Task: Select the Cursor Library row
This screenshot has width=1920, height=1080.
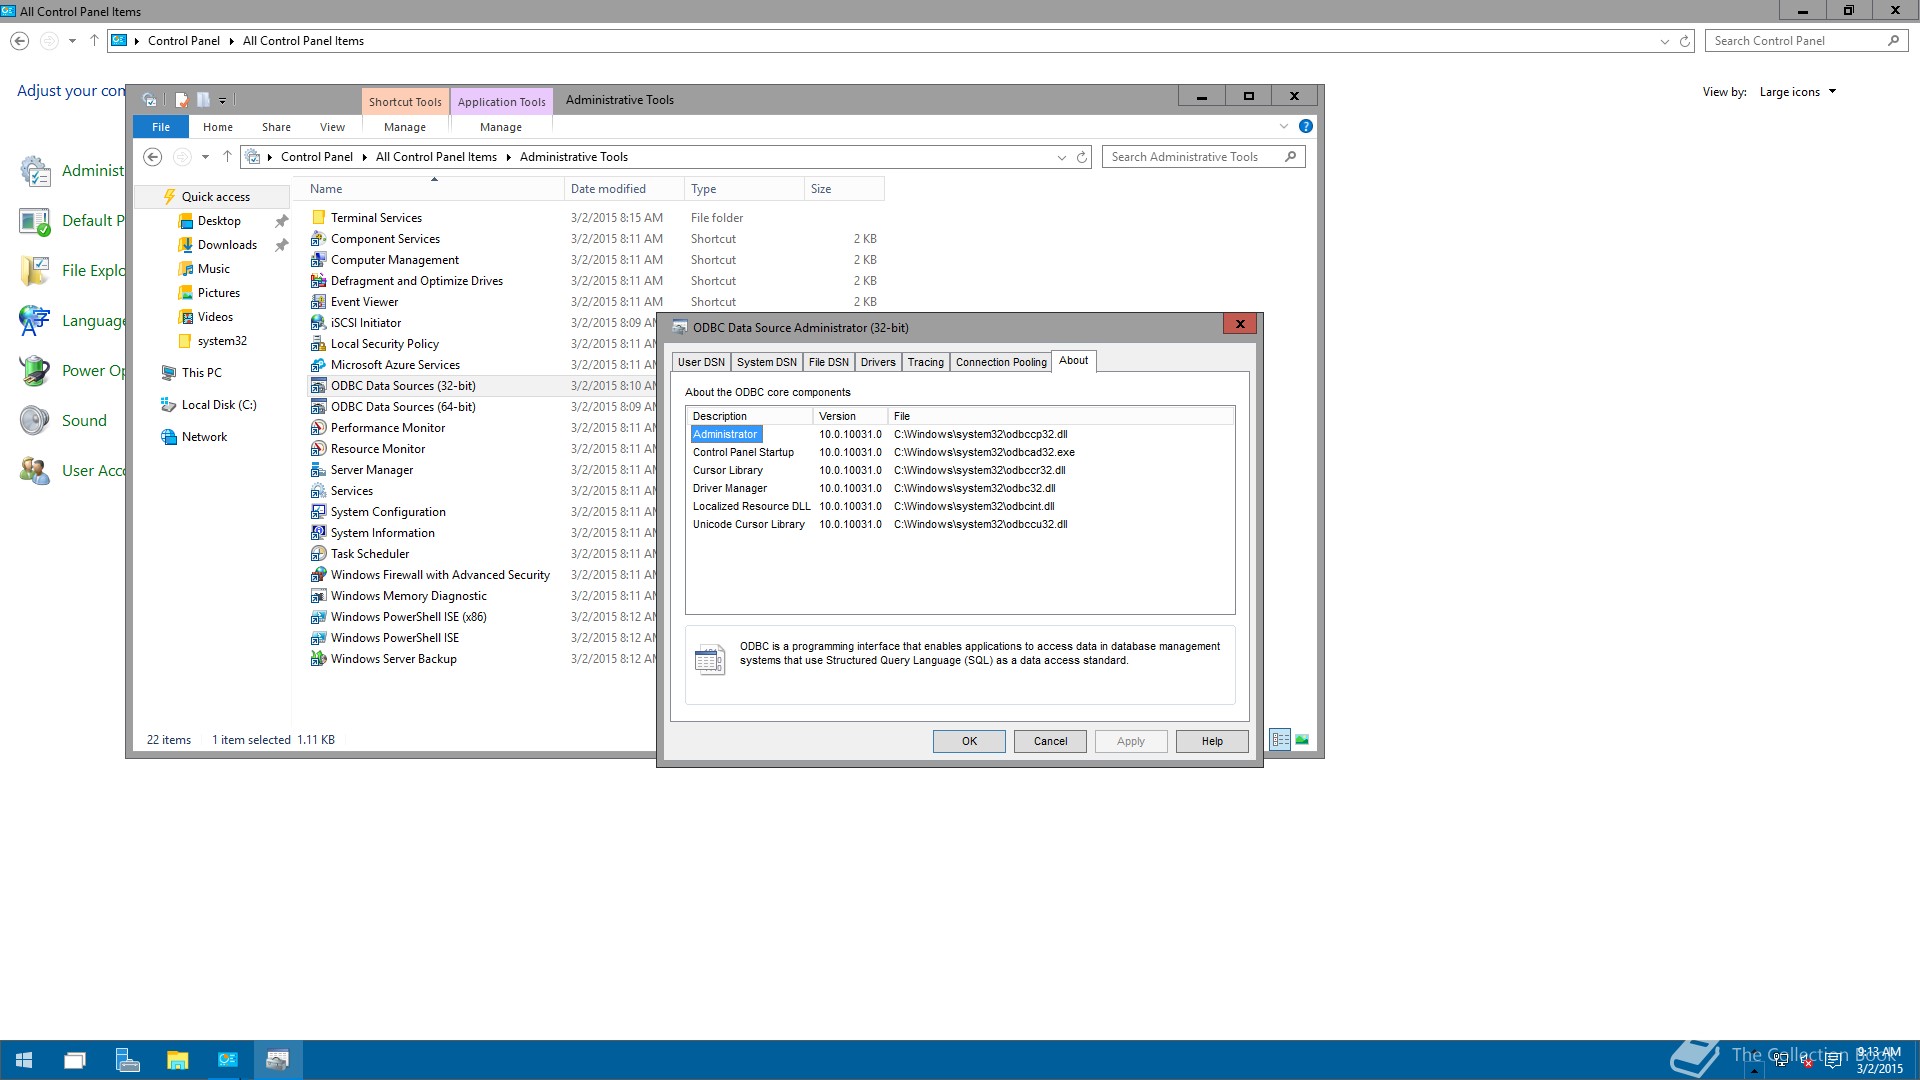Action: [x=960, y=471]
